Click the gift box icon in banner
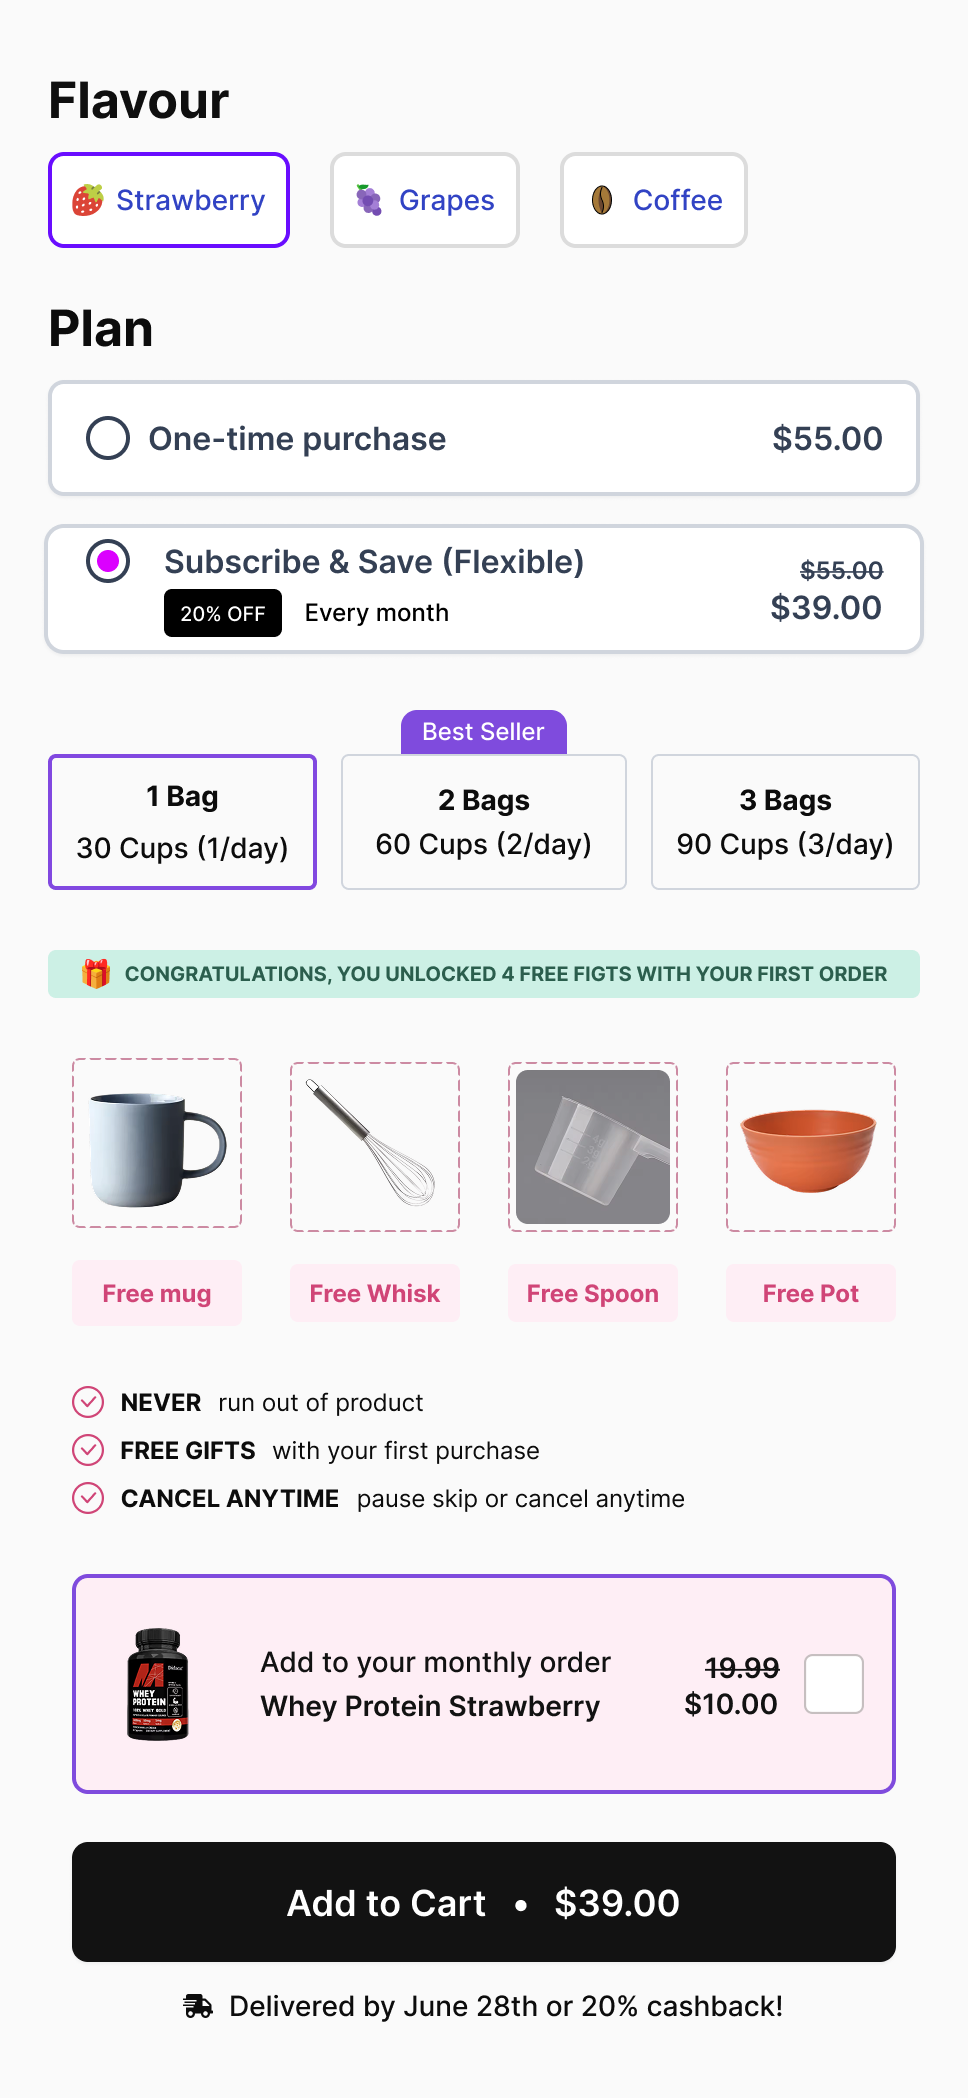Image resolution: width=968 pixels, height=2098 pixels. 96,973
